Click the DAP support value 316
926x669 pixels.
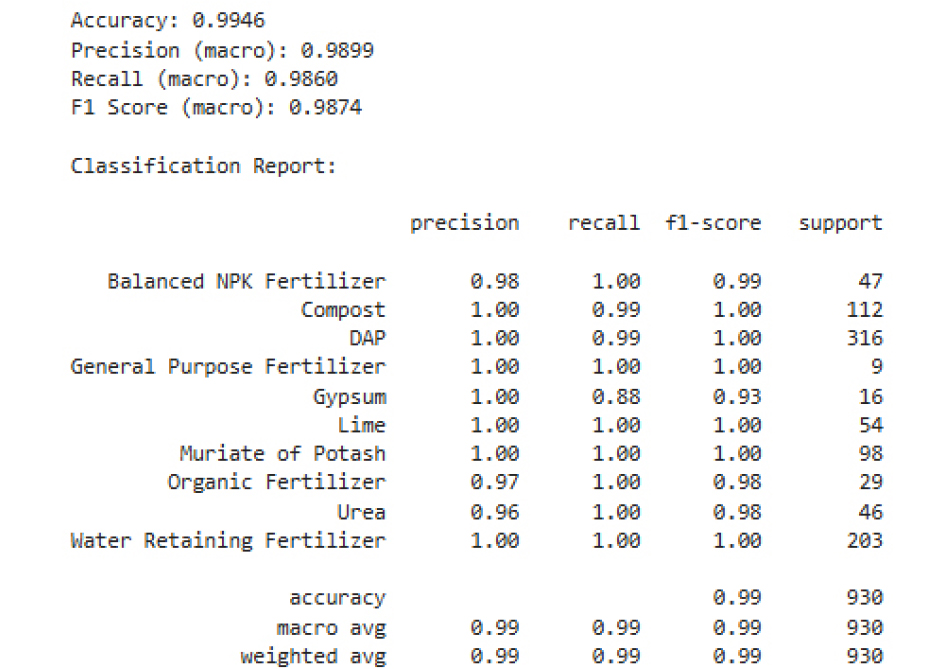tap(865, 338)
